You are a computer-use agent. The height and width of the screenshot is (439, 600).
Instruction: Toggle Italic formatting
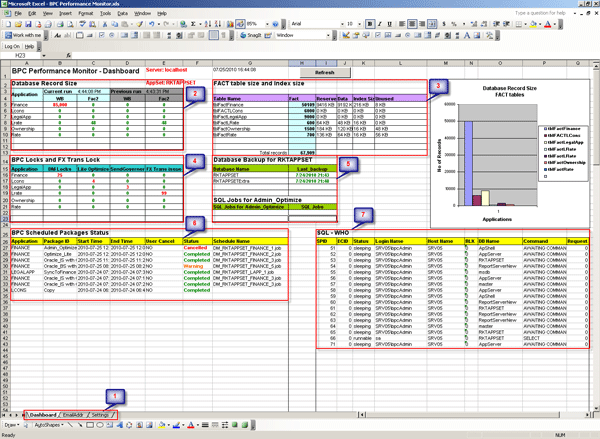379,23
